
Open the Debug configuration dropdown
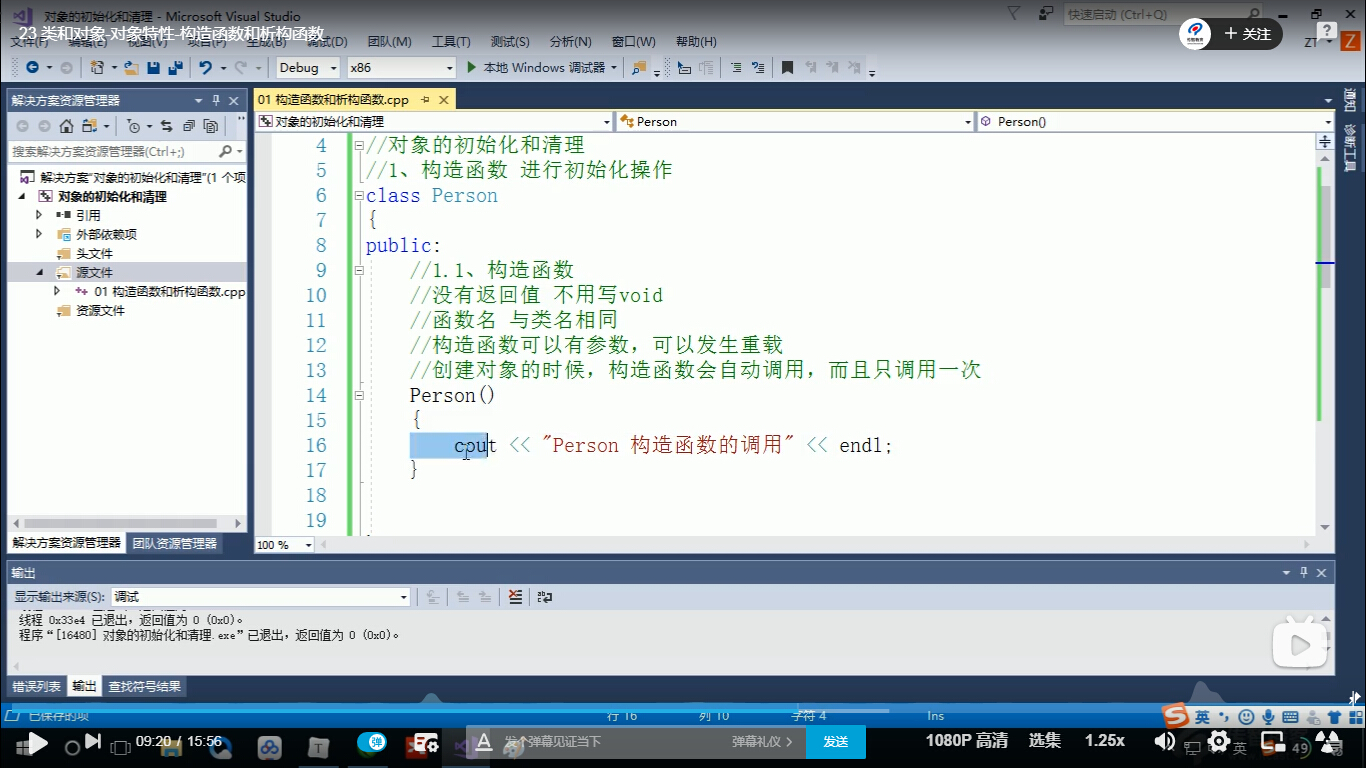[312, 68]
